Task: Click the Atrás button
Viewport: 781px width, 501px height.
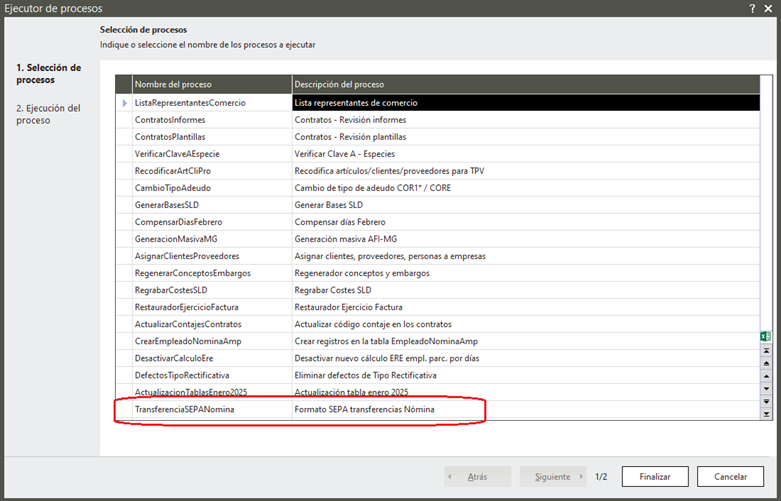Action: pyautogui.click(x=477, y=477)
